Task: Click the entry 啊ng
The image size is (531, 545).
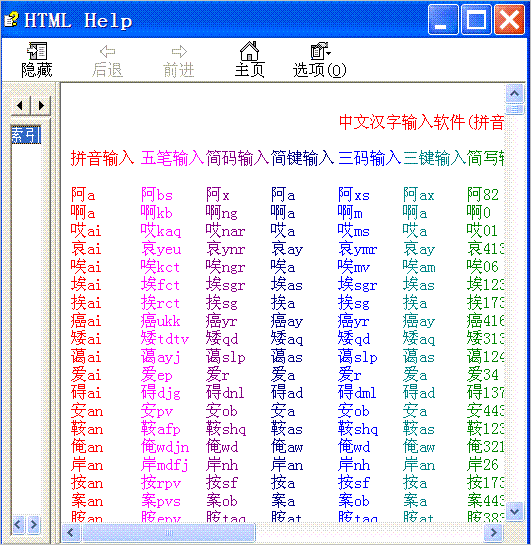Action: click(222, 213)
